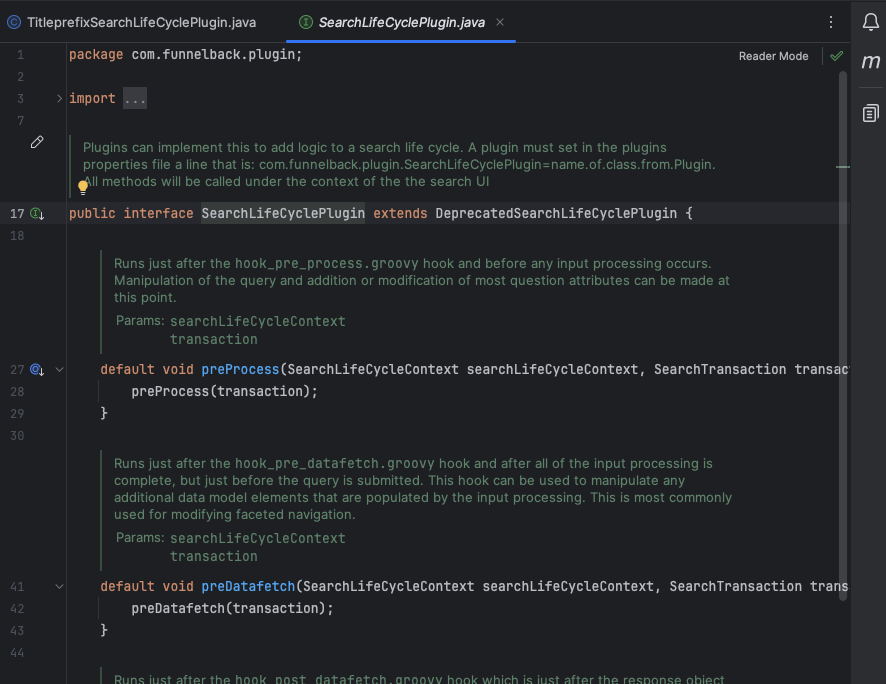
Task: Collapse the preDatafetch method with its chevron
Action: pos(58,586)
